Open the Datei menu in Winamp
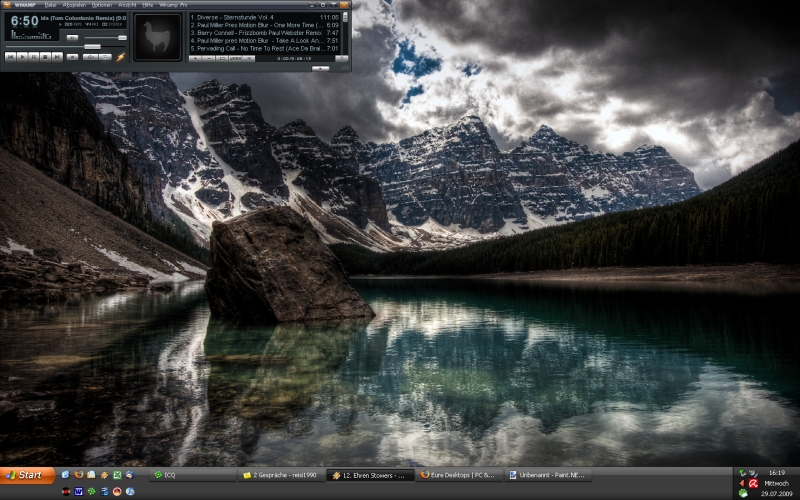This screenshot has height=500, width=800. (x=51, y=5)
